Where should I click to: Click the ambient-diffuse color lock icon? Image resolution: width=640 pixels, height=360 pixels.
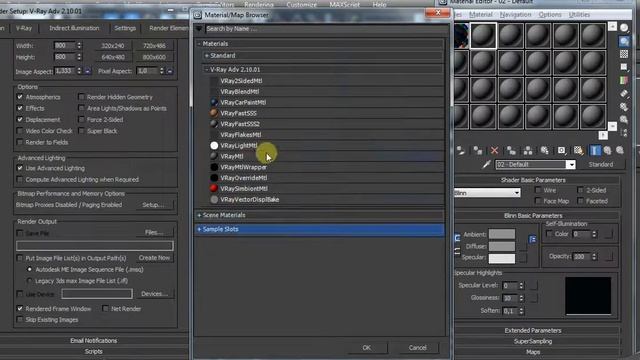[x=457, y=238]
